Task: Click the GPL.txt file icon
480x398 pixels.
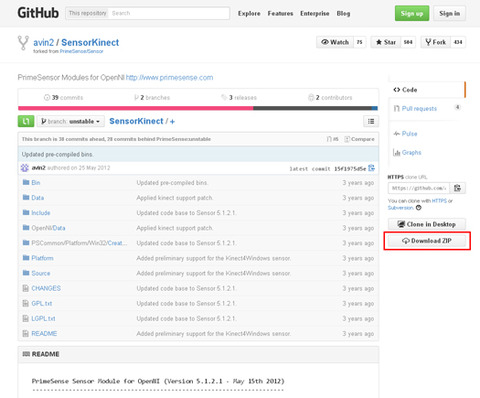Action: [25, 303]
